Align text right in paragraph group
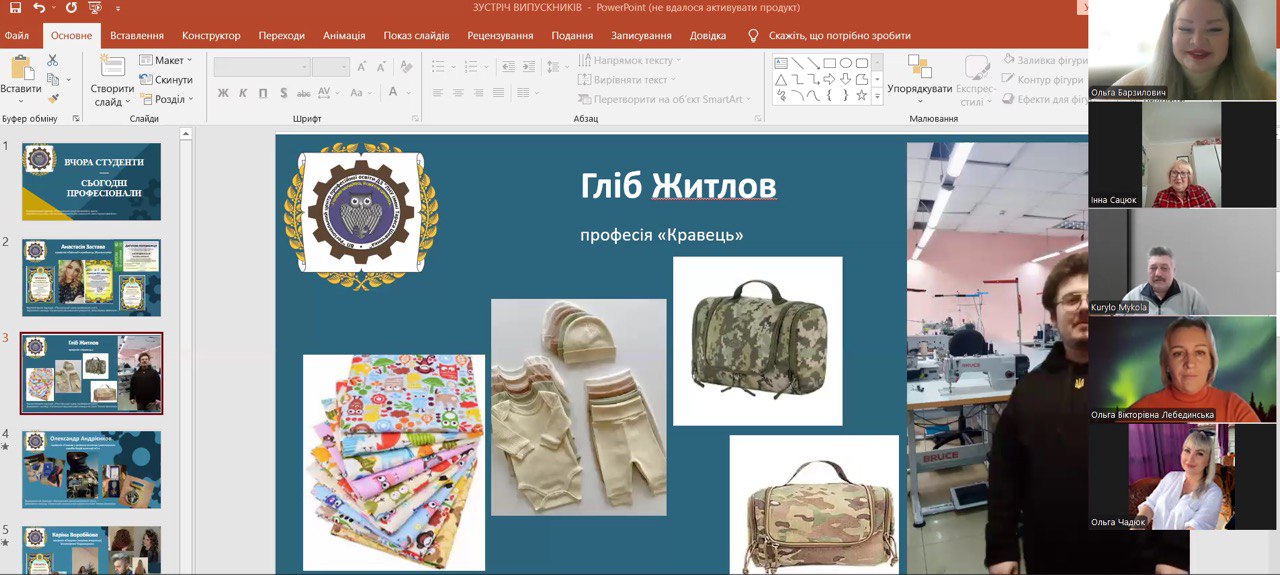 [x=479, y=93]
